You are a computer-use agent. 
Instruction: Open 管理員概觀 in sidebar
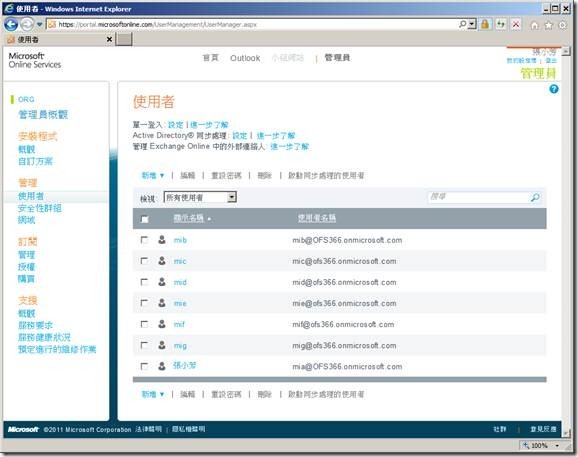pos(43,115)
